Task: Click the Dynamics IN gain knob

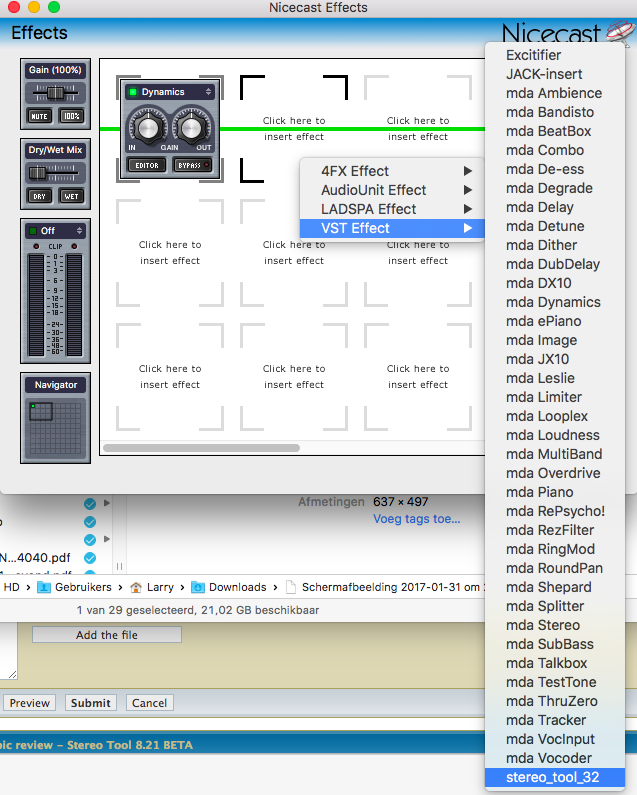Action: click(x=148, y=128)
